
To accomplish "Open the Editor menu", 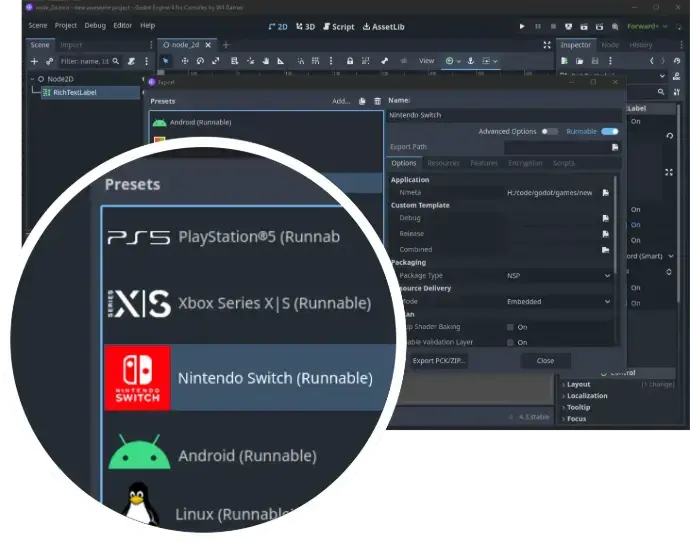I will click(x=122, y=26).
